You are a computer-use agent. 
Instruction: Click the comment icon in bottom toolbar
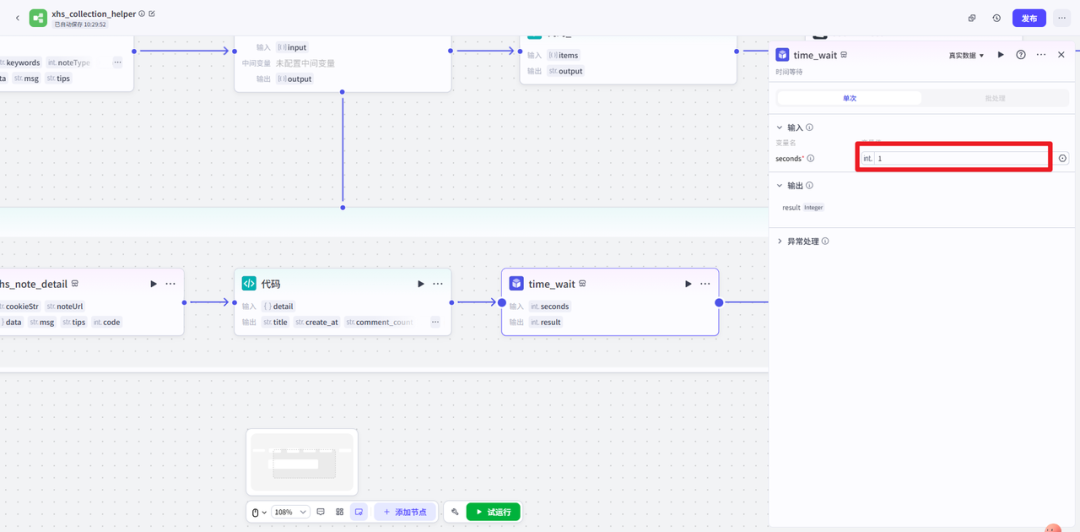(321, 512)
